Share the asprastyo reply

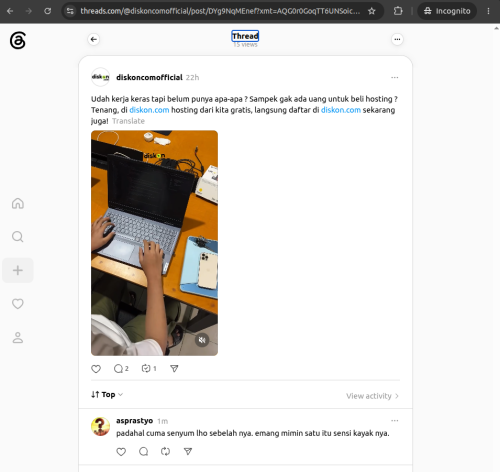point(188,452)
